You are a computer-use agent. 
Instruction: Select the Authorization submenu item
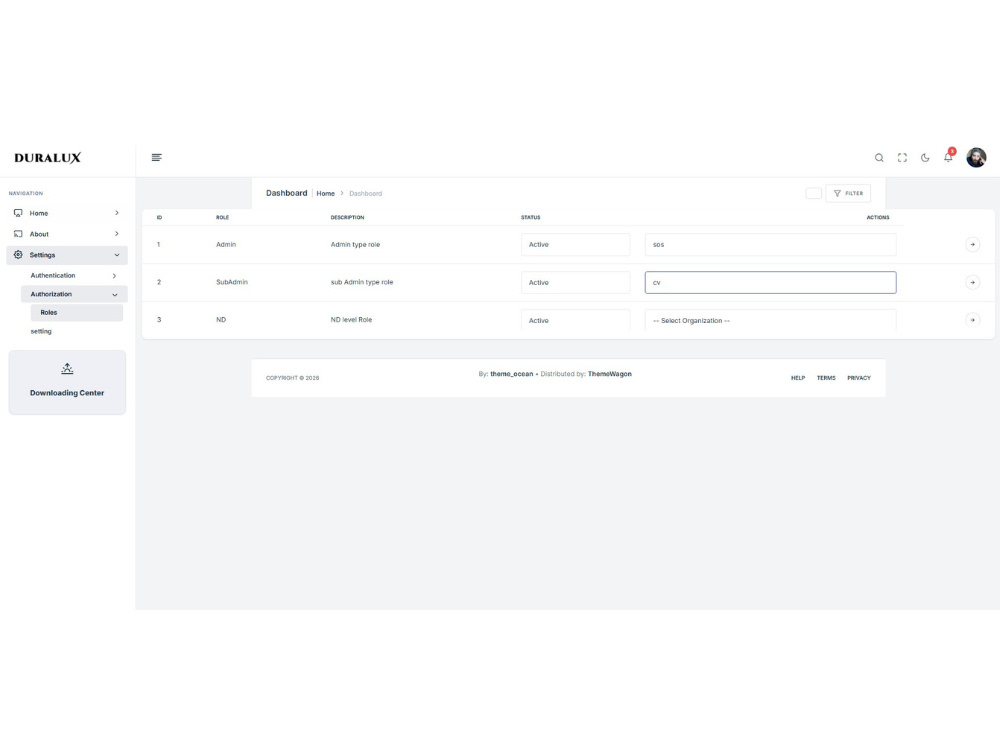coord(74,294)
